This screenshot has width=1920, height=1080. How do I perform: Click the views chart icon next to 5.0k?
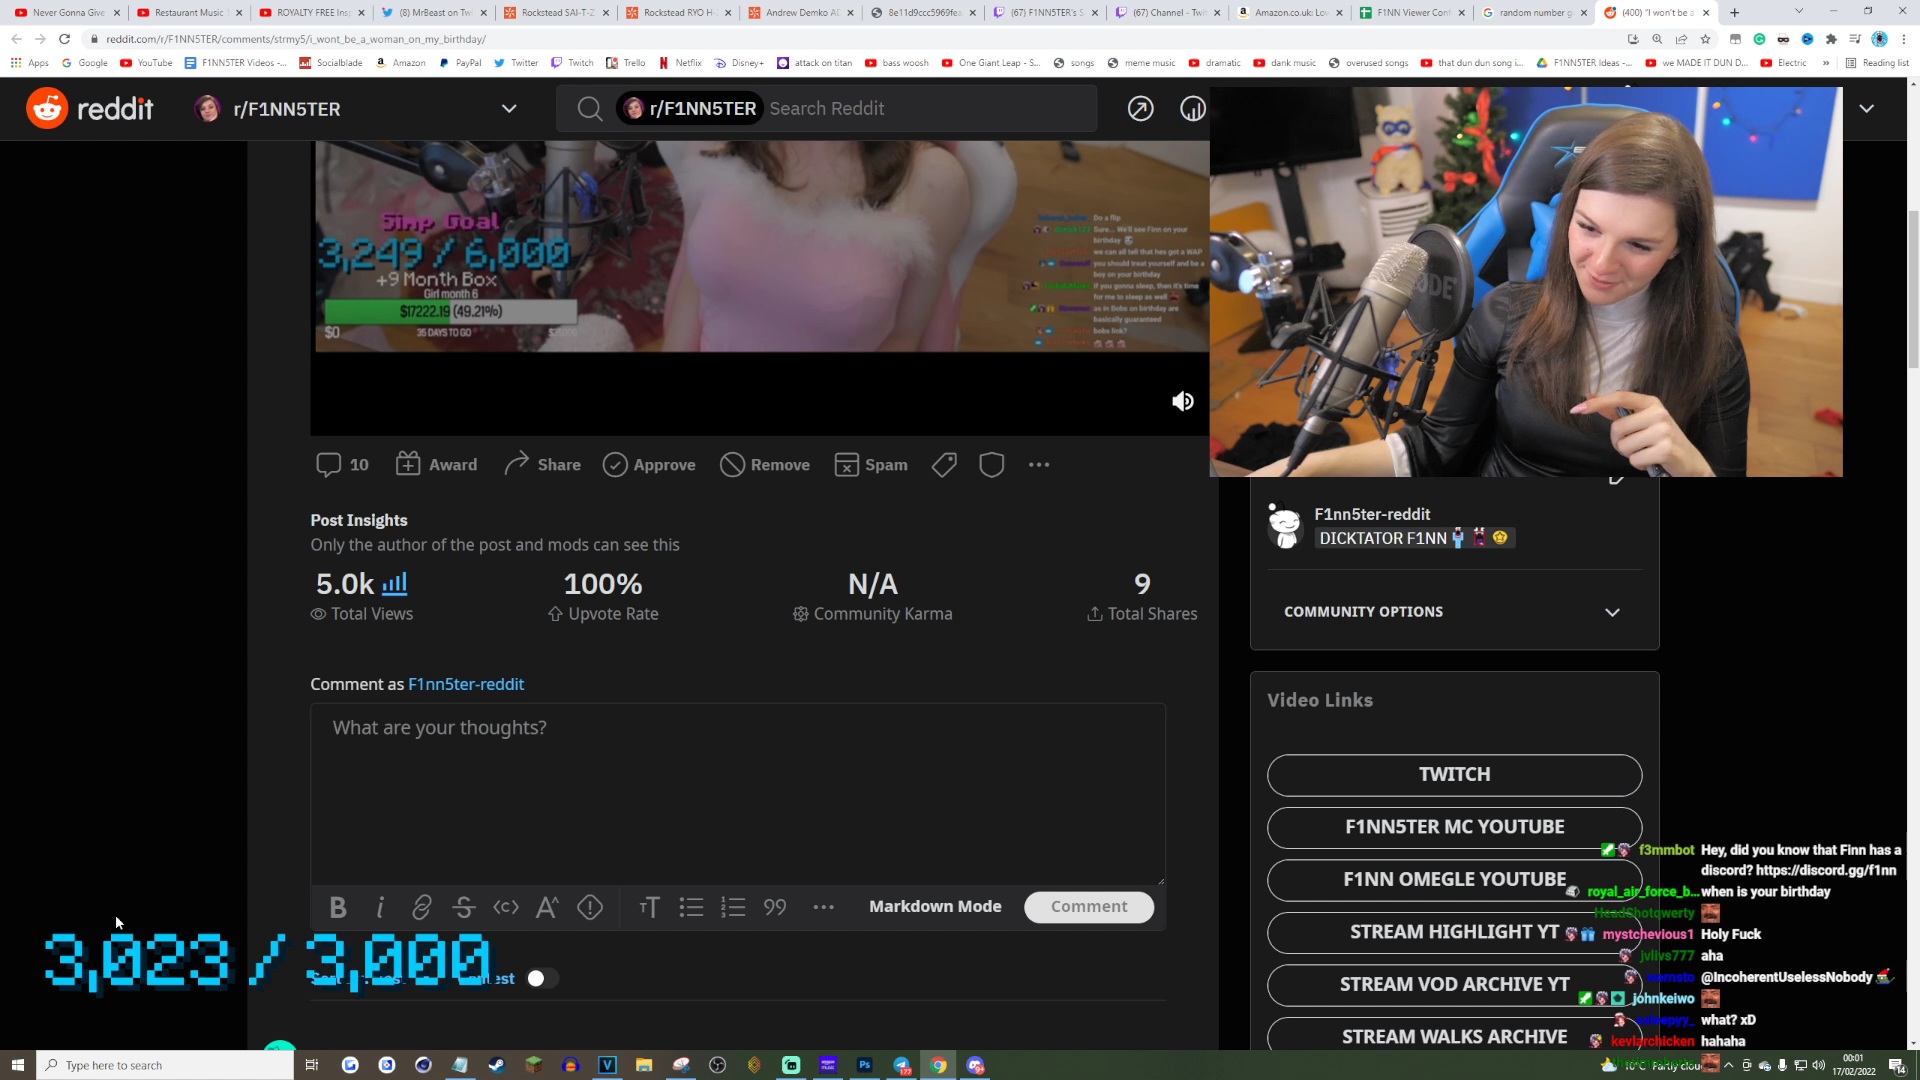click(395, 583)
